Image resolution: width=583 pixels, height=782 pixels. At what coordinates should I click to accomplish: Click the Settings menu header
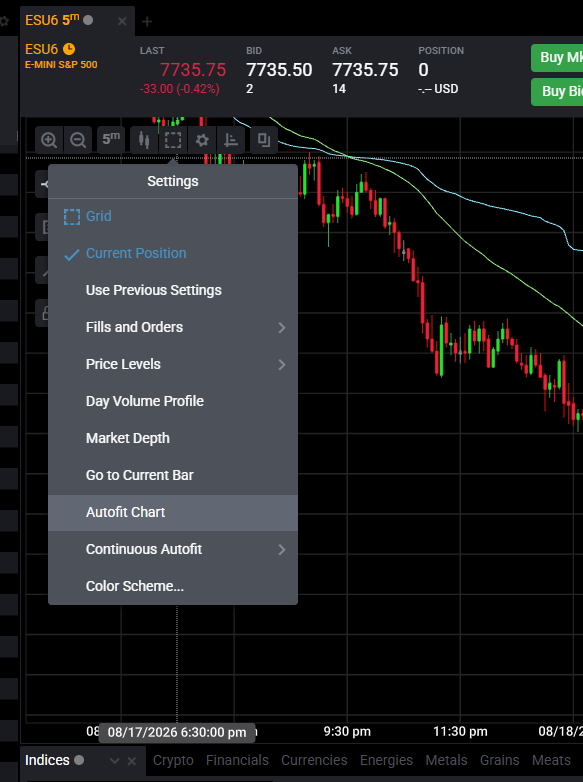point(173,182)
